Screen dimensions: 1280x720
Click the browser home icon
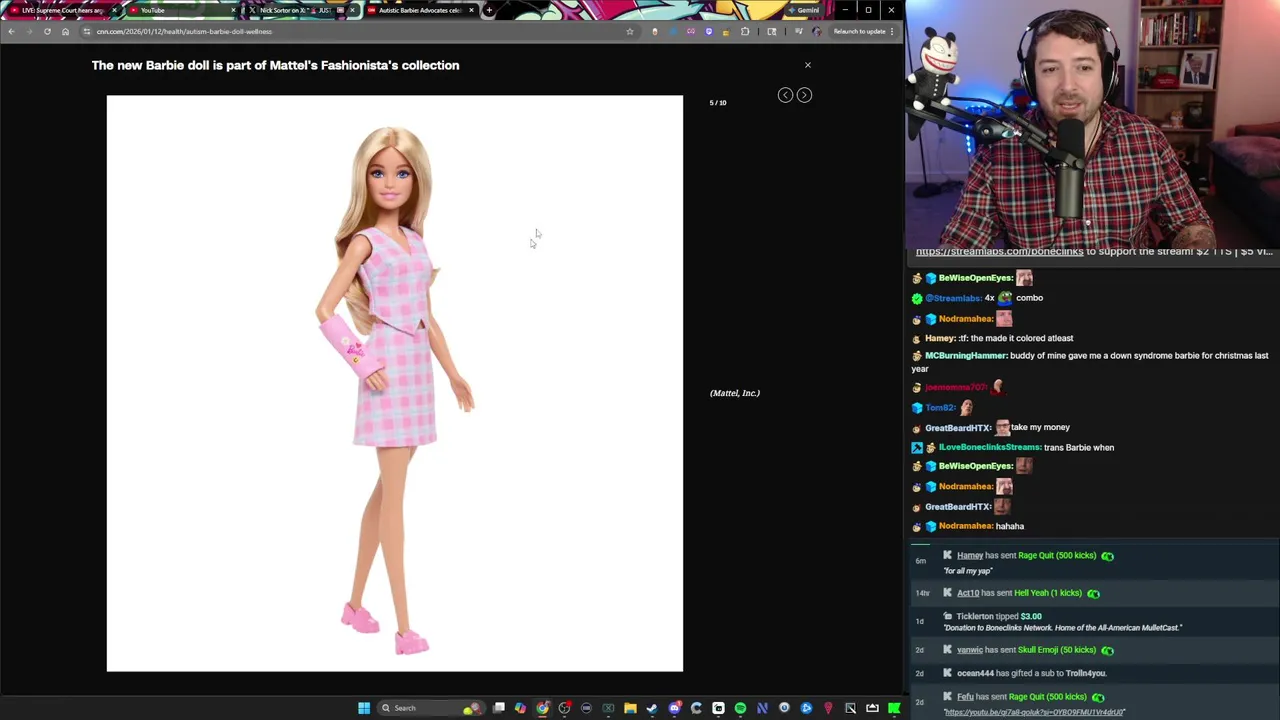(65, 31)
